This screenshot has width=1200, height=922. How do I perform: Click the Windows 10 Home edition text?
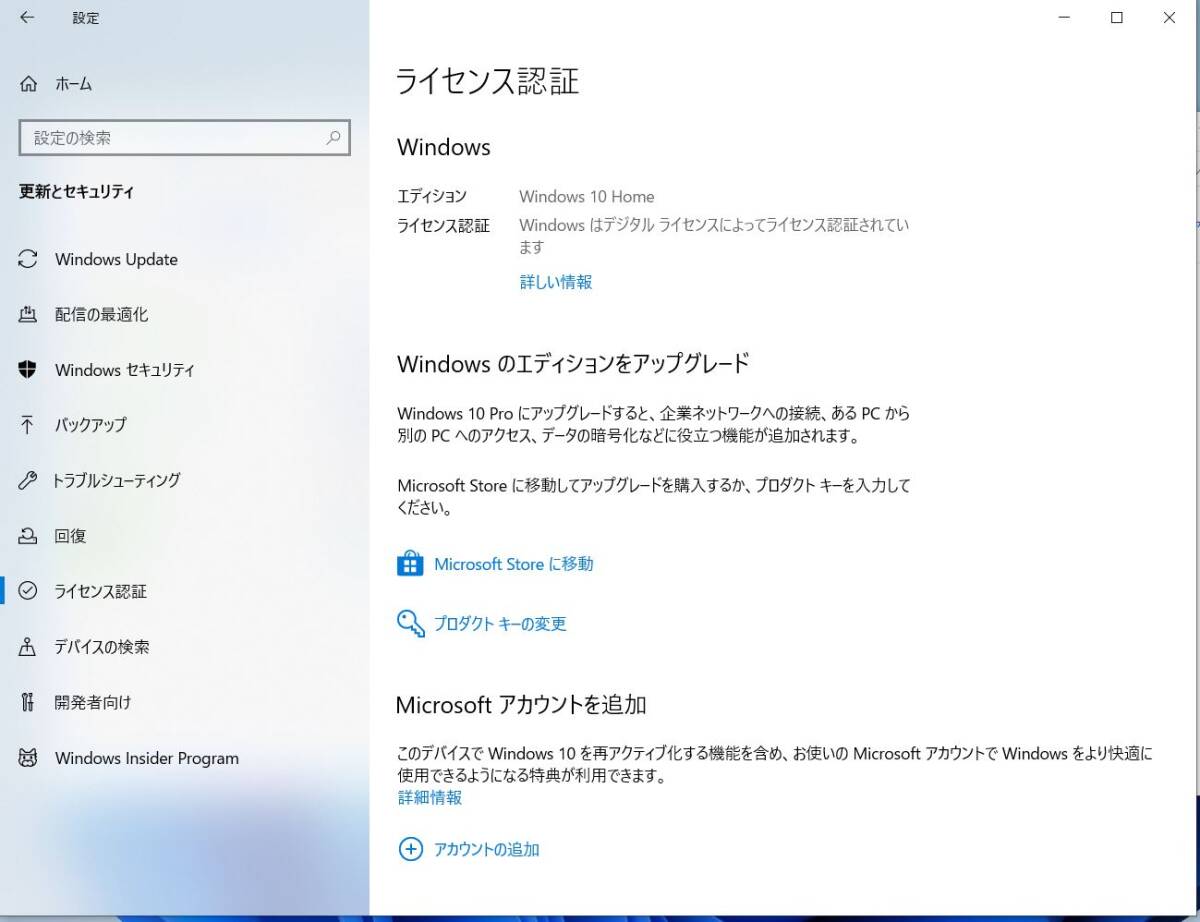(587, 197)
